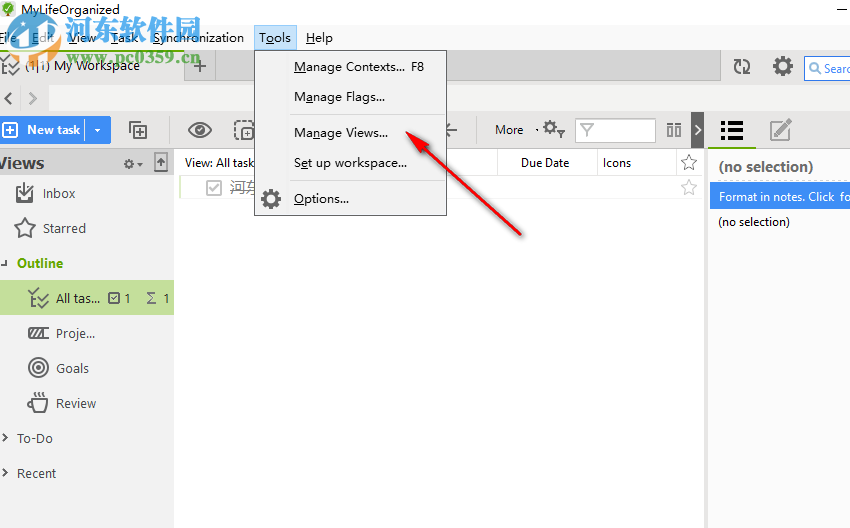The image size is (850, 528).
Task: Click the add subtask icon
Action: [138, 130]
